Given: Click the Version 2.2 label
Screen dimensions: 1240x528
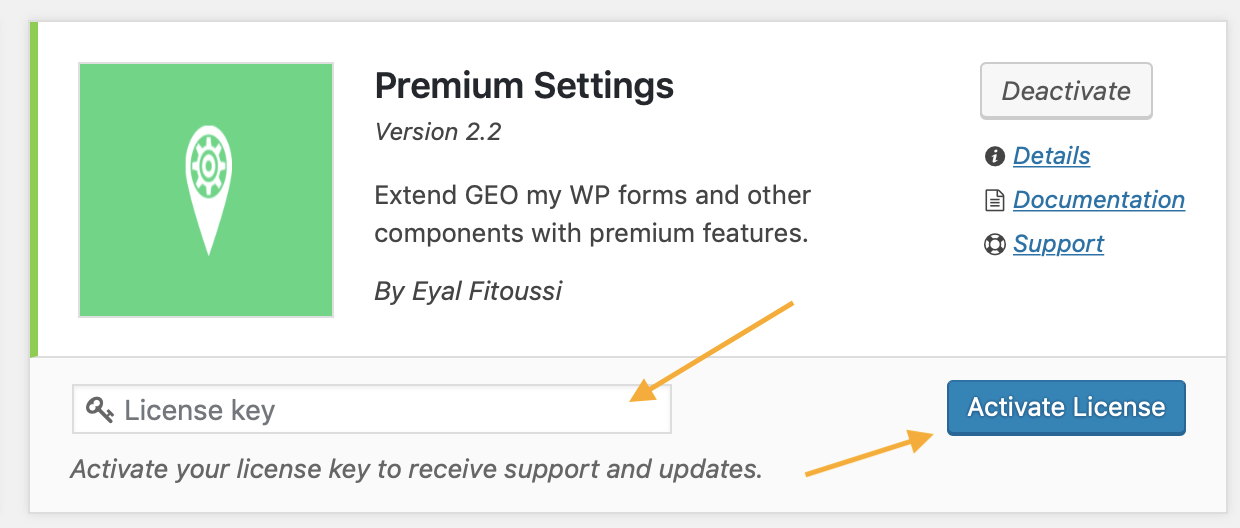Looking at the screenshot, I should tap(438, 132).
